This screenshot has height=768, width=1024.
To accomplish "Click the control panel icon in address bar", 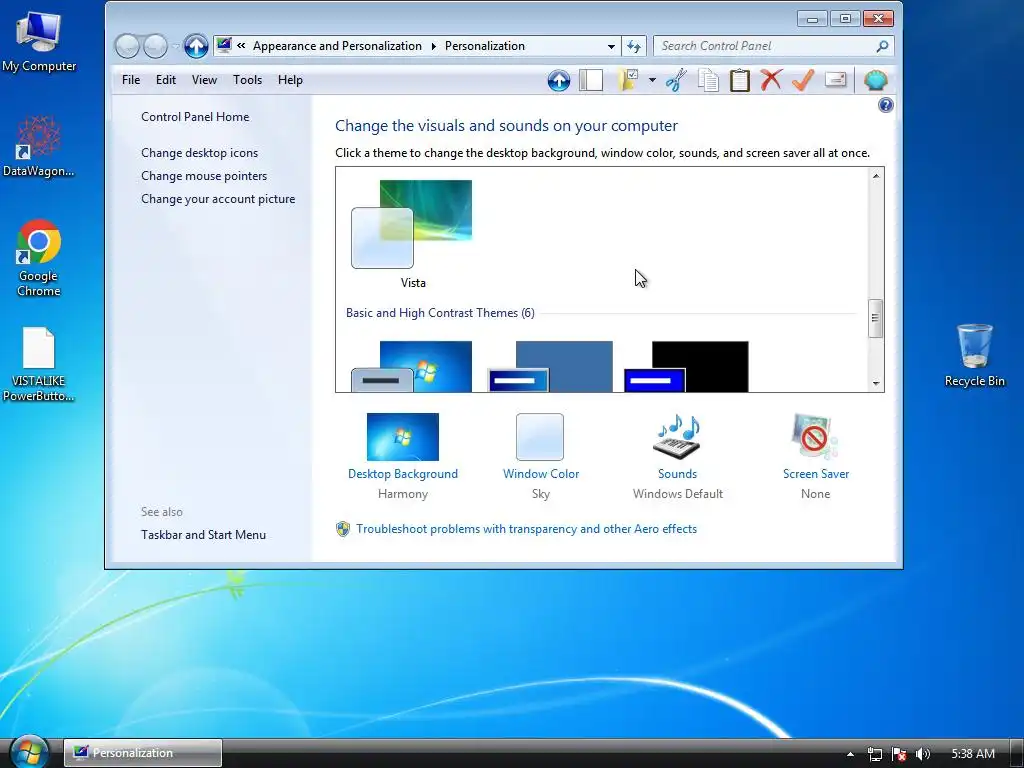I will click(x=224, y=45).
